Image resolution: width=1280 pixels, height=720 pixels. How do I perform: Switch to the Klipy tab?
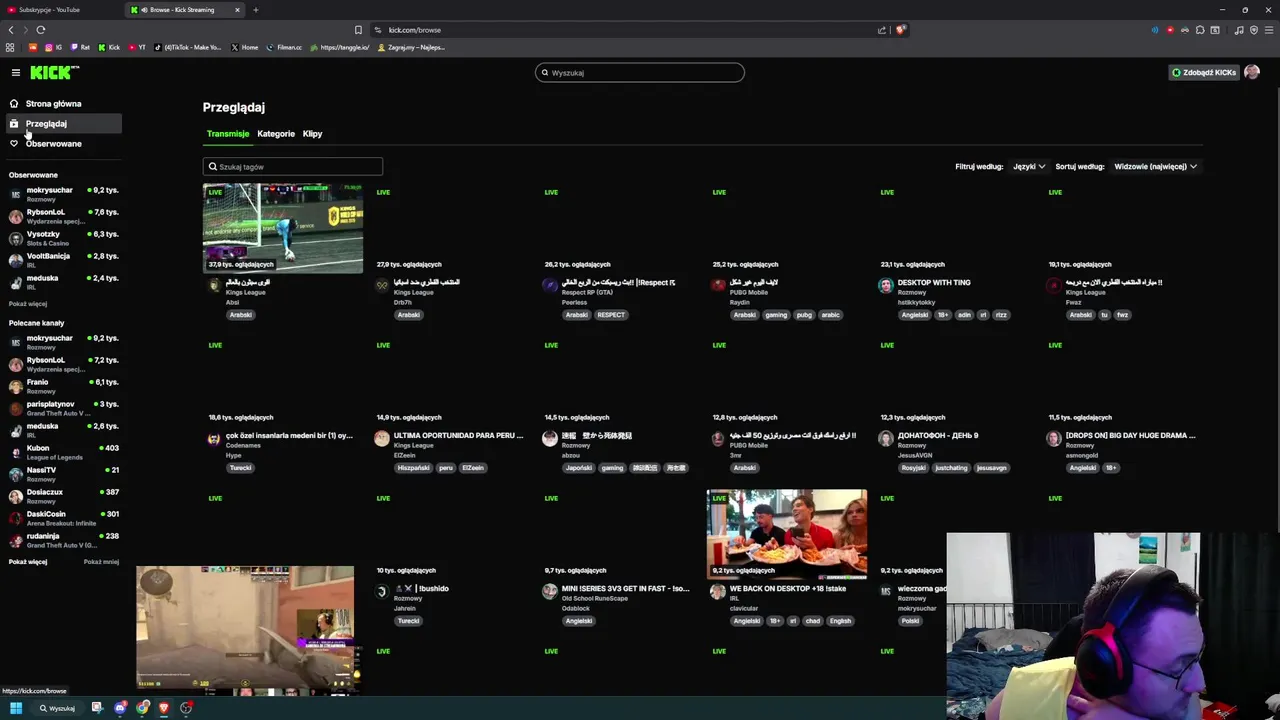click(313, 133)
